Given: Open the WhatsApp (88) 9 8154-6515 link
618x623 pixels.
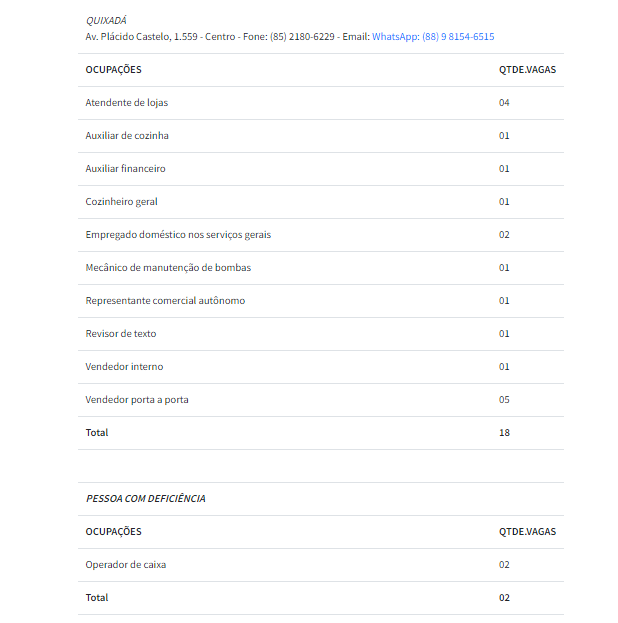Looking at the screenshot, I should tap(432, 36).
